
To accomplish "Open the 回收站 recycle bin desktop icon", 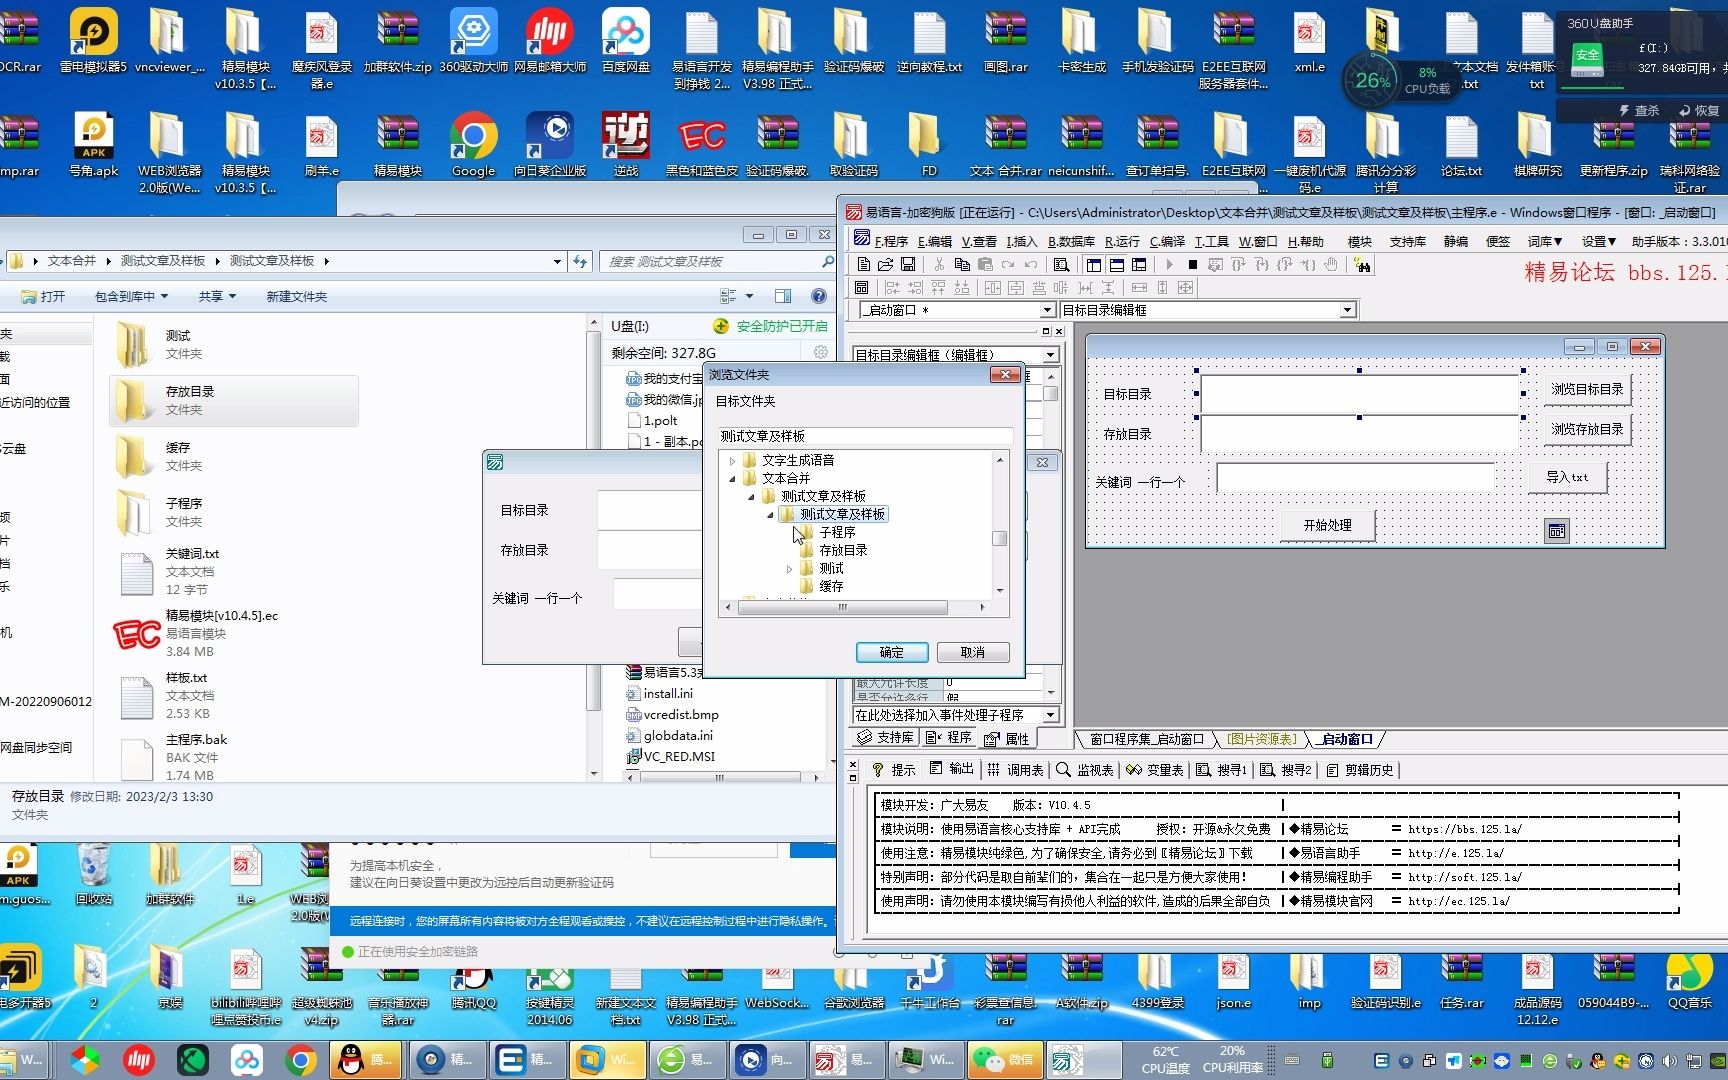I will pyautogui.click(x=94, y=873).
